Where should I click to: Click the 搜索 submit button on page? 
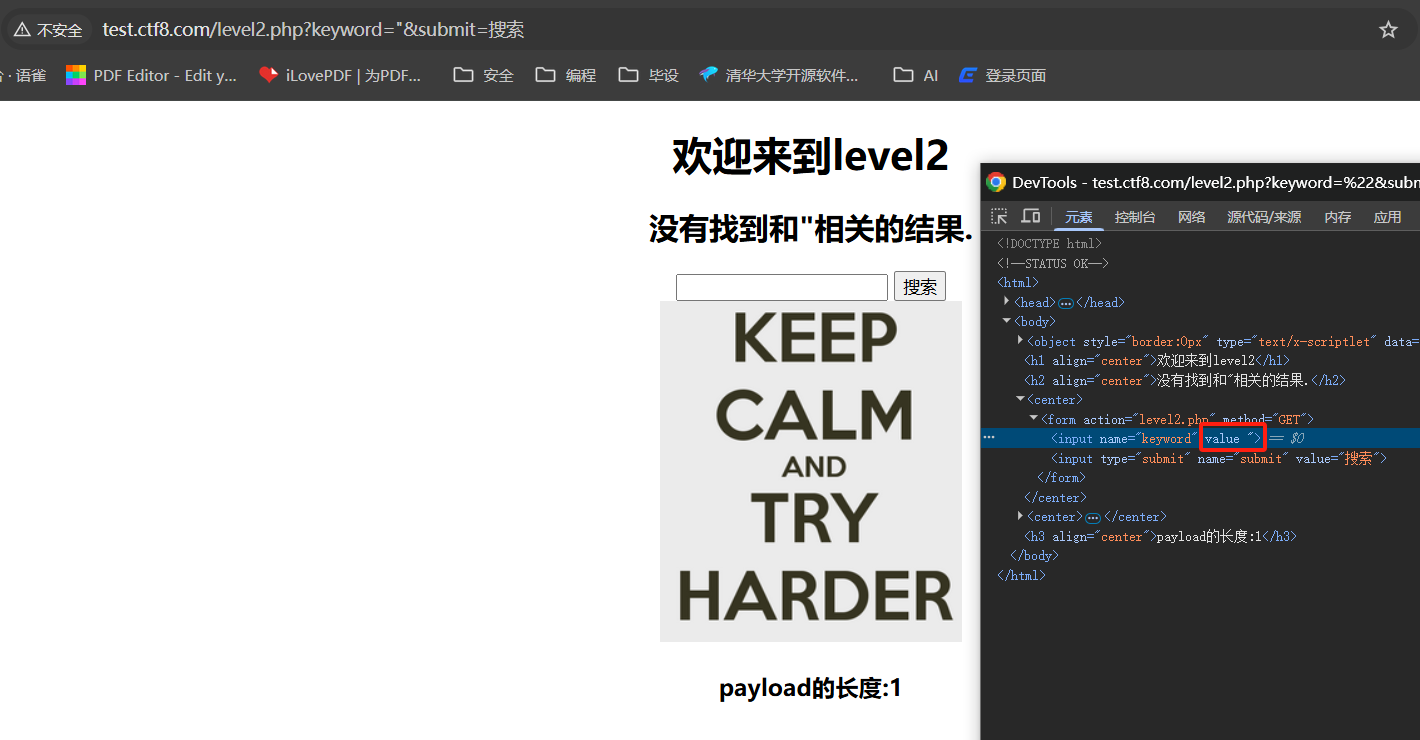pos(920,287)
